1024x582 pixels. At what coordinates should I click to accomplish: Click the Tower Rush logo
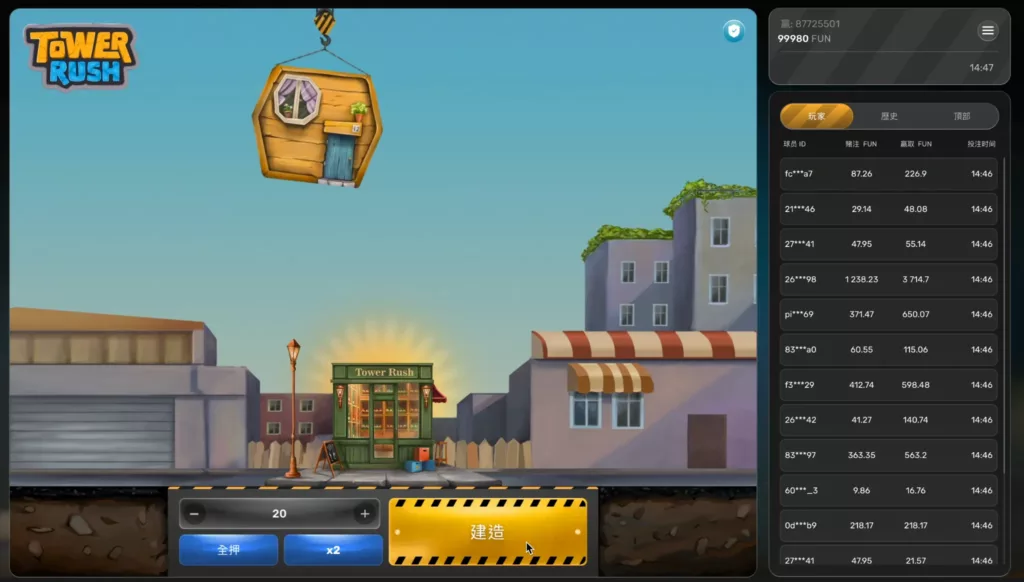[80, 55]
